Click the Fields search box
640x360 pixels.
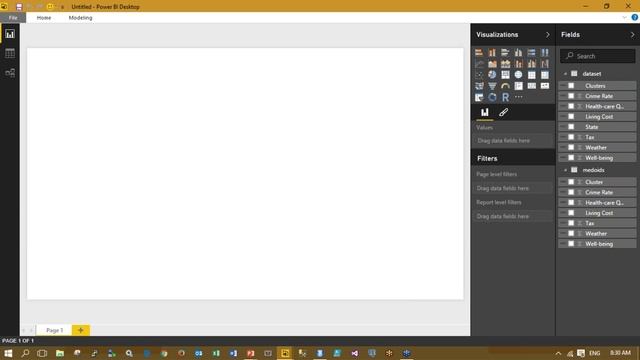pyautogui.click(x=598, y=56)
